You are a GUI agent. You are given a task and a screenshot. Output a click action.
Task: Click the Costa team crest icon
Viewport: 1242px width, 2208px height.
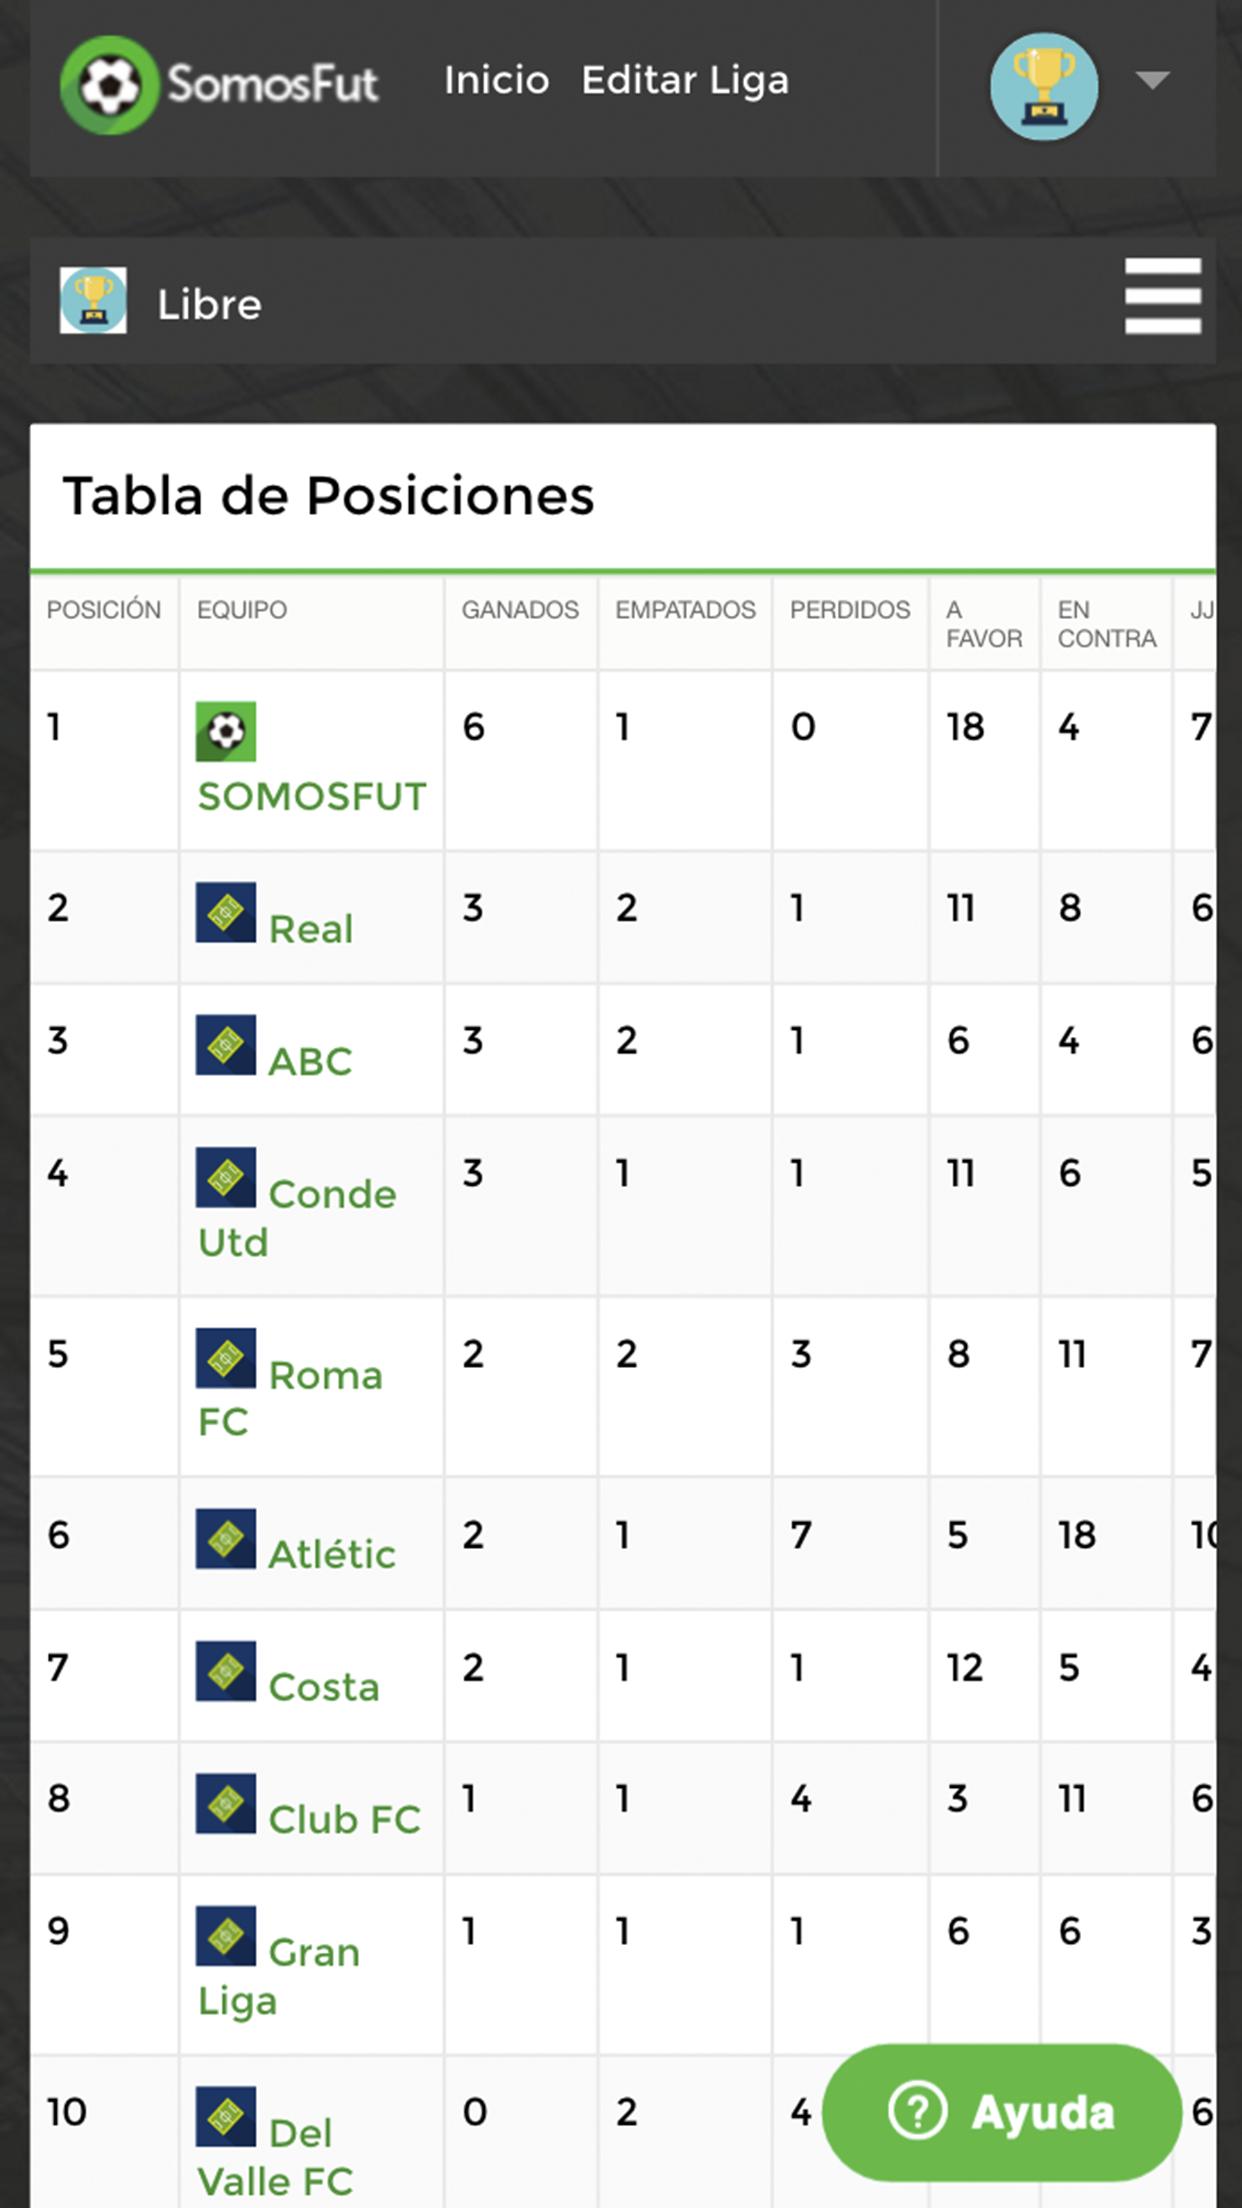click(225, 1671)
